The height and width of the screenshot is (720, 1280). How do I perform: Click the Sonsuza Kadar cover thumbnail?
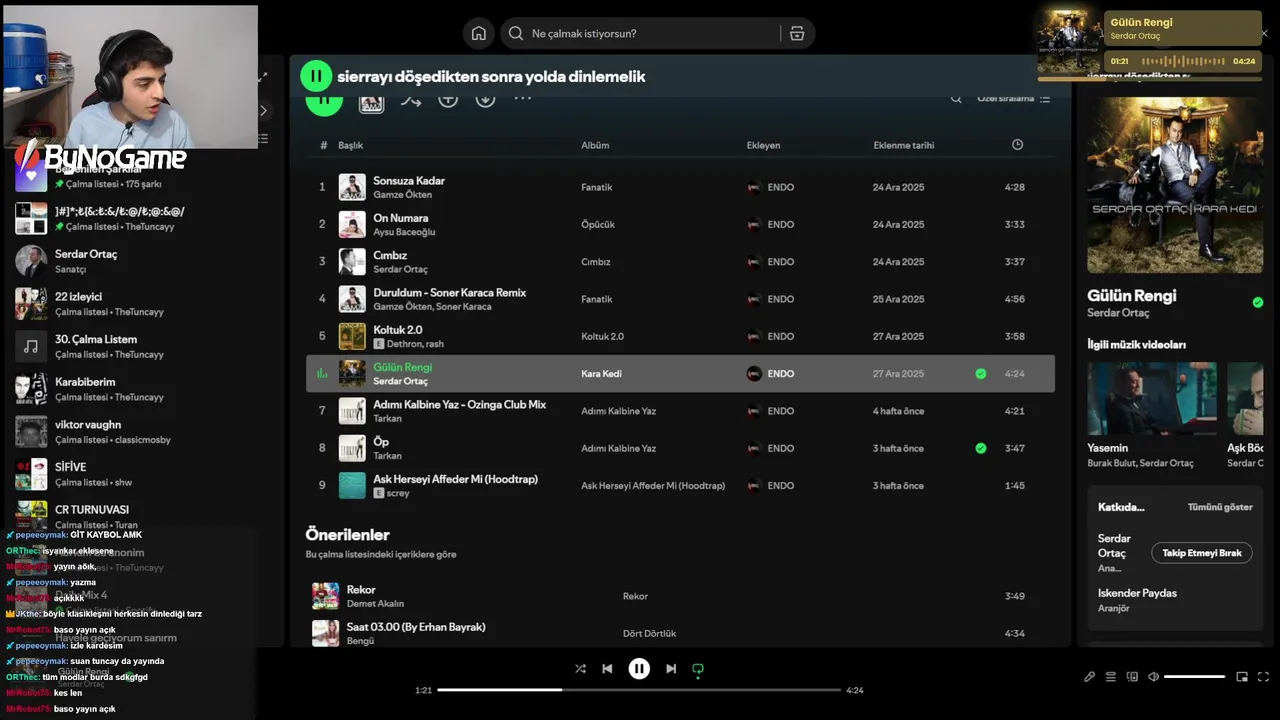[x=352, y=187]
